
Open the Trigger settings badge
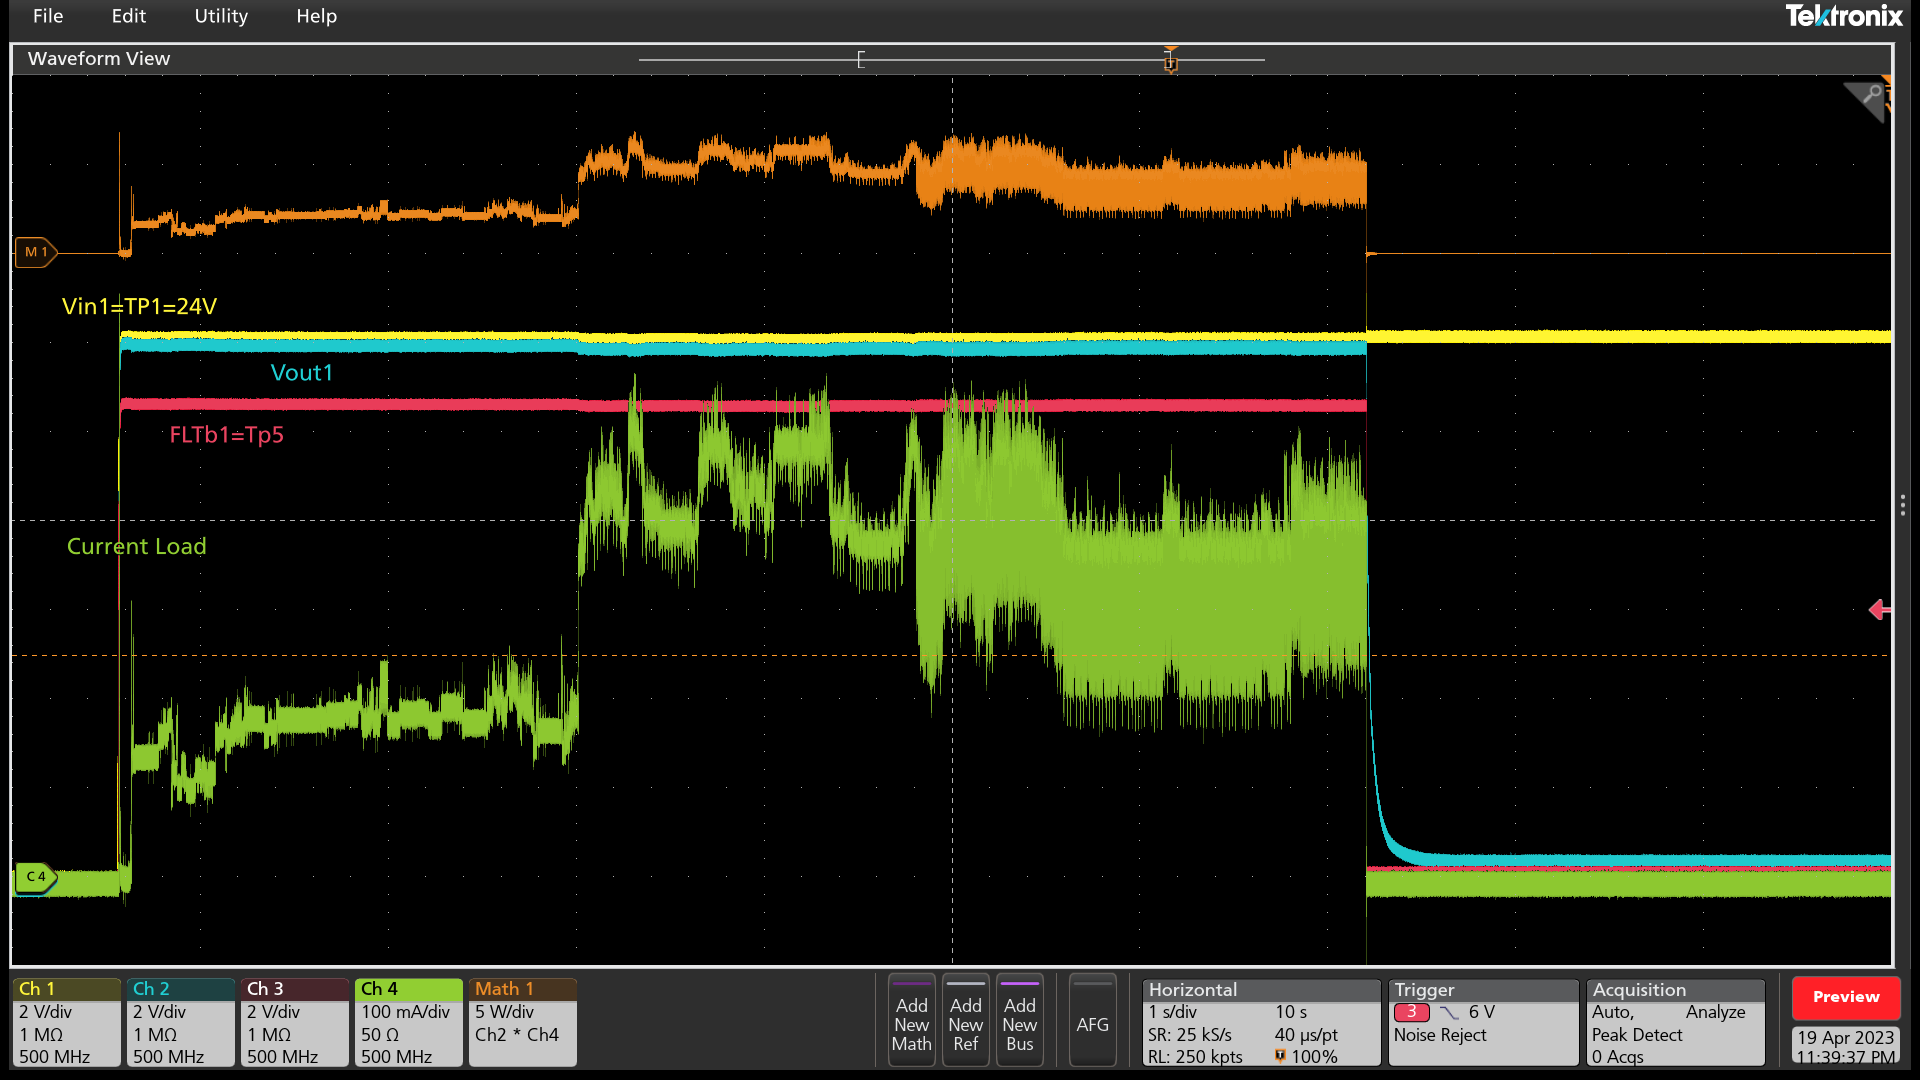click(1483, 1023)
